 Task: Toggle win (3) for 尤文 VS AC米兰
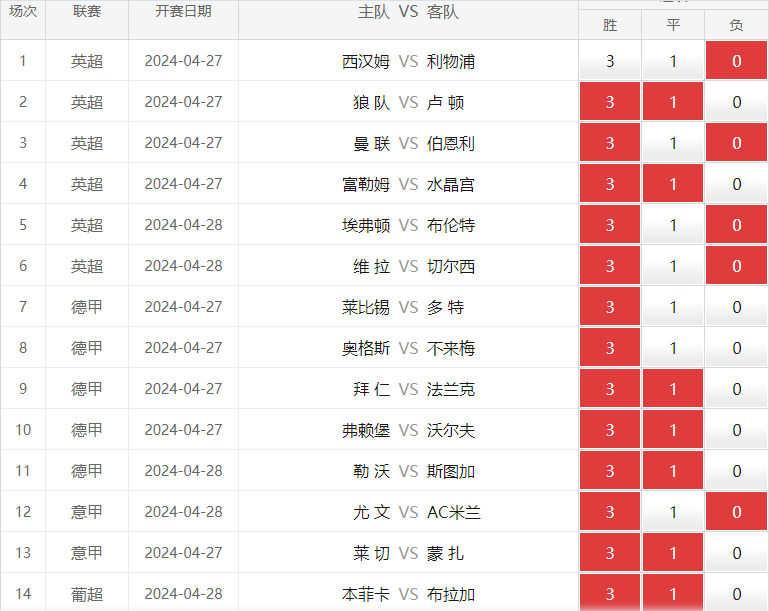[610, 512]
